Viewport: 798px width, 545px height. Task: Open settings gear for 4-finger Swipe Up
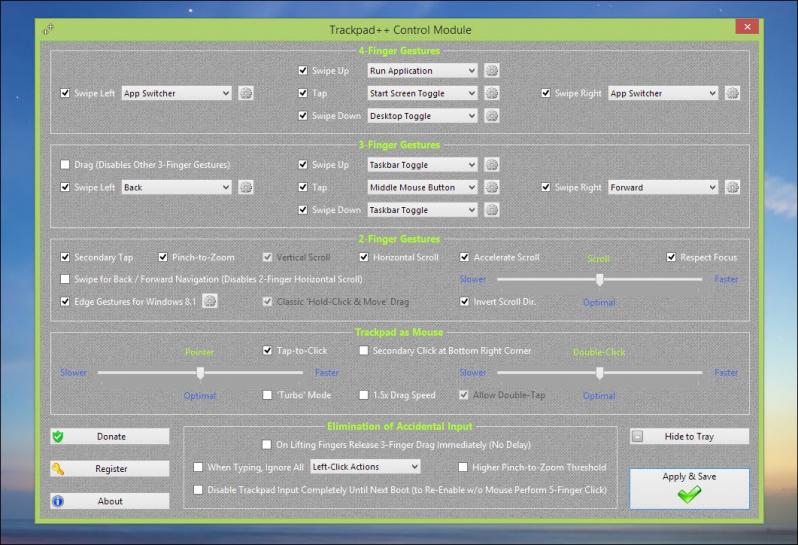(x=491, y=71)
